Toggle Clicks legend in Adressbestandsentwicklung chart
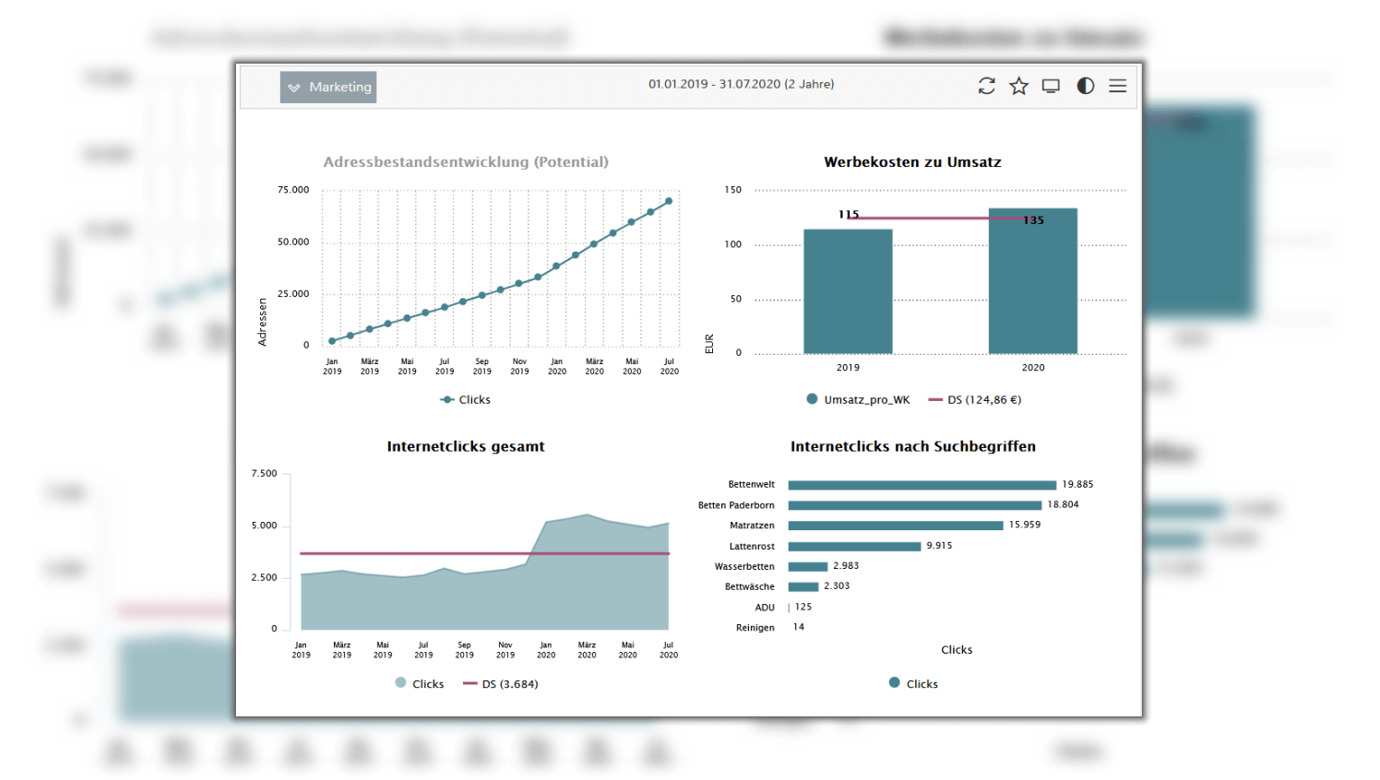This screenshot has width=1380, height=780. coord(465,400)
